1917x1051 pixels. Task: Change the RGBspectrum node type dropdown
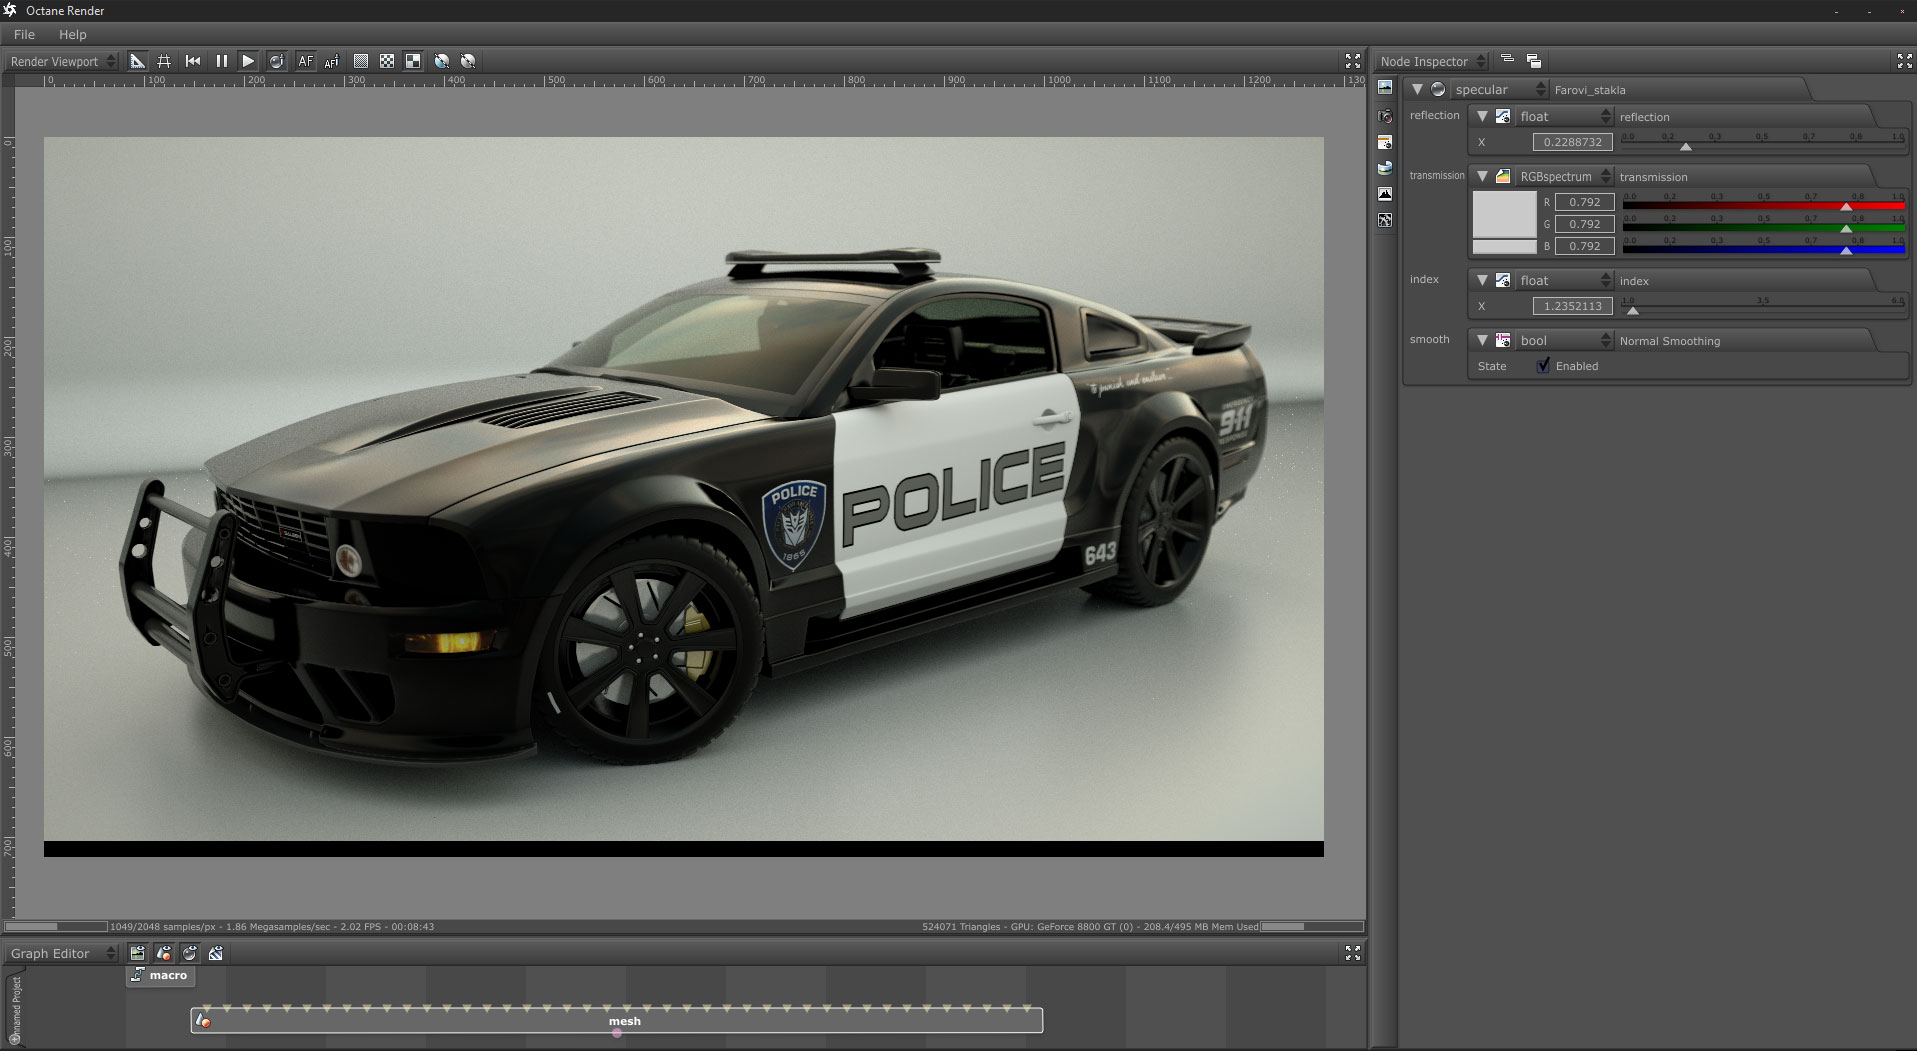click(1564, 176)
